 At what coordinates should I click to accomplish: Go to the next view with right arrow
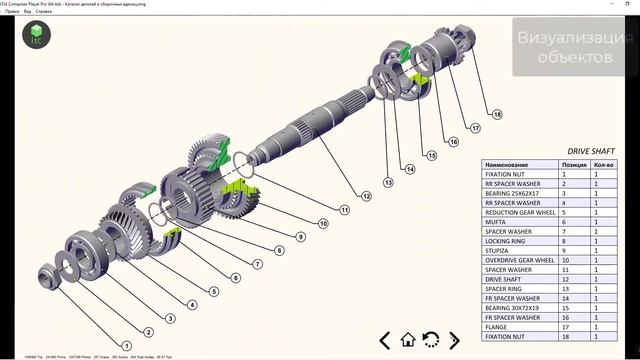[454, 340]
